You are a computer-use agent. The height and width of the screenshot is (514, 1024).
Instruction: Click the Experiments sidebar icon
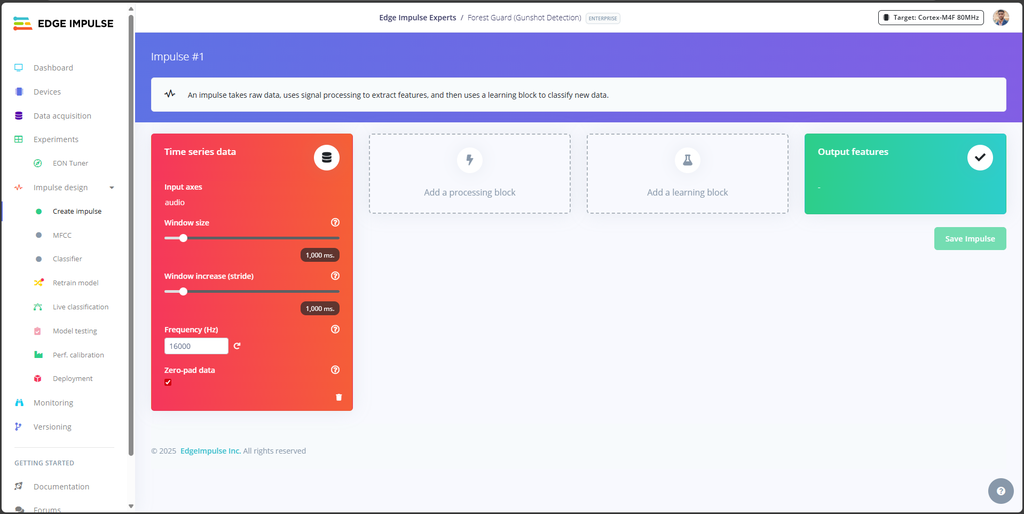[19, 140]
